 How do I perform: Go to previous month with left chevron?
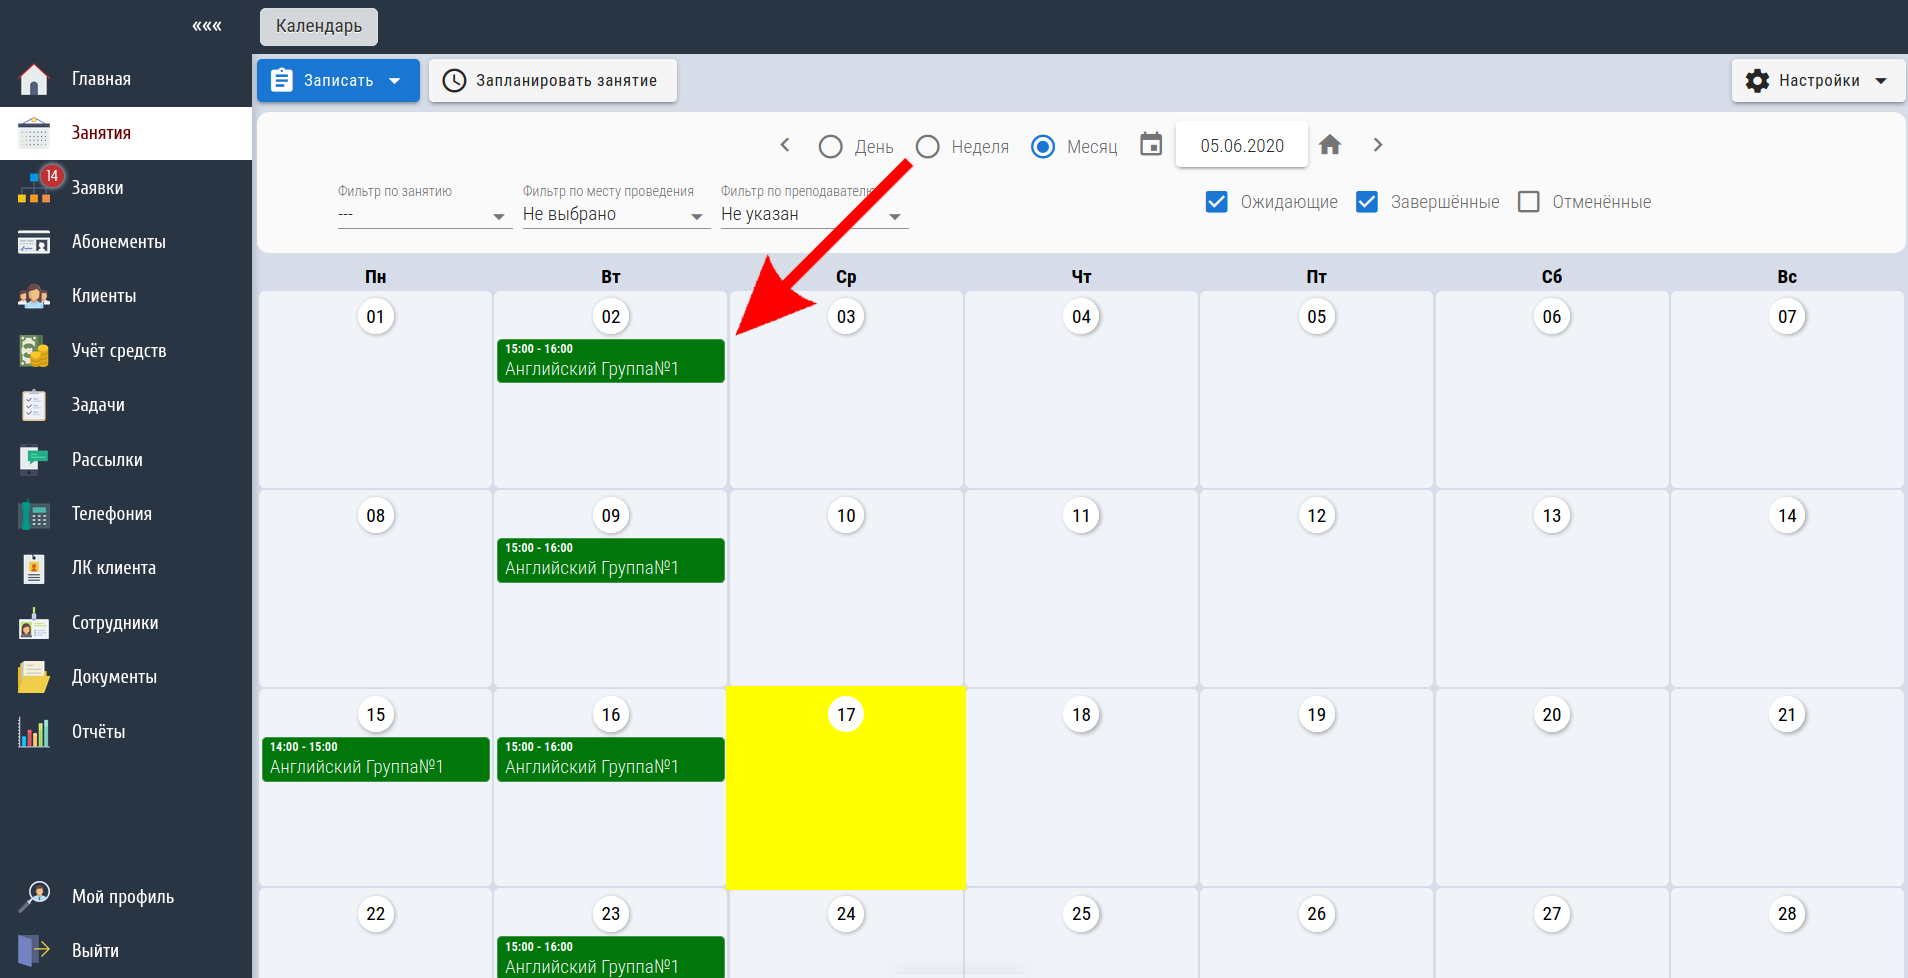click(785, 145)
